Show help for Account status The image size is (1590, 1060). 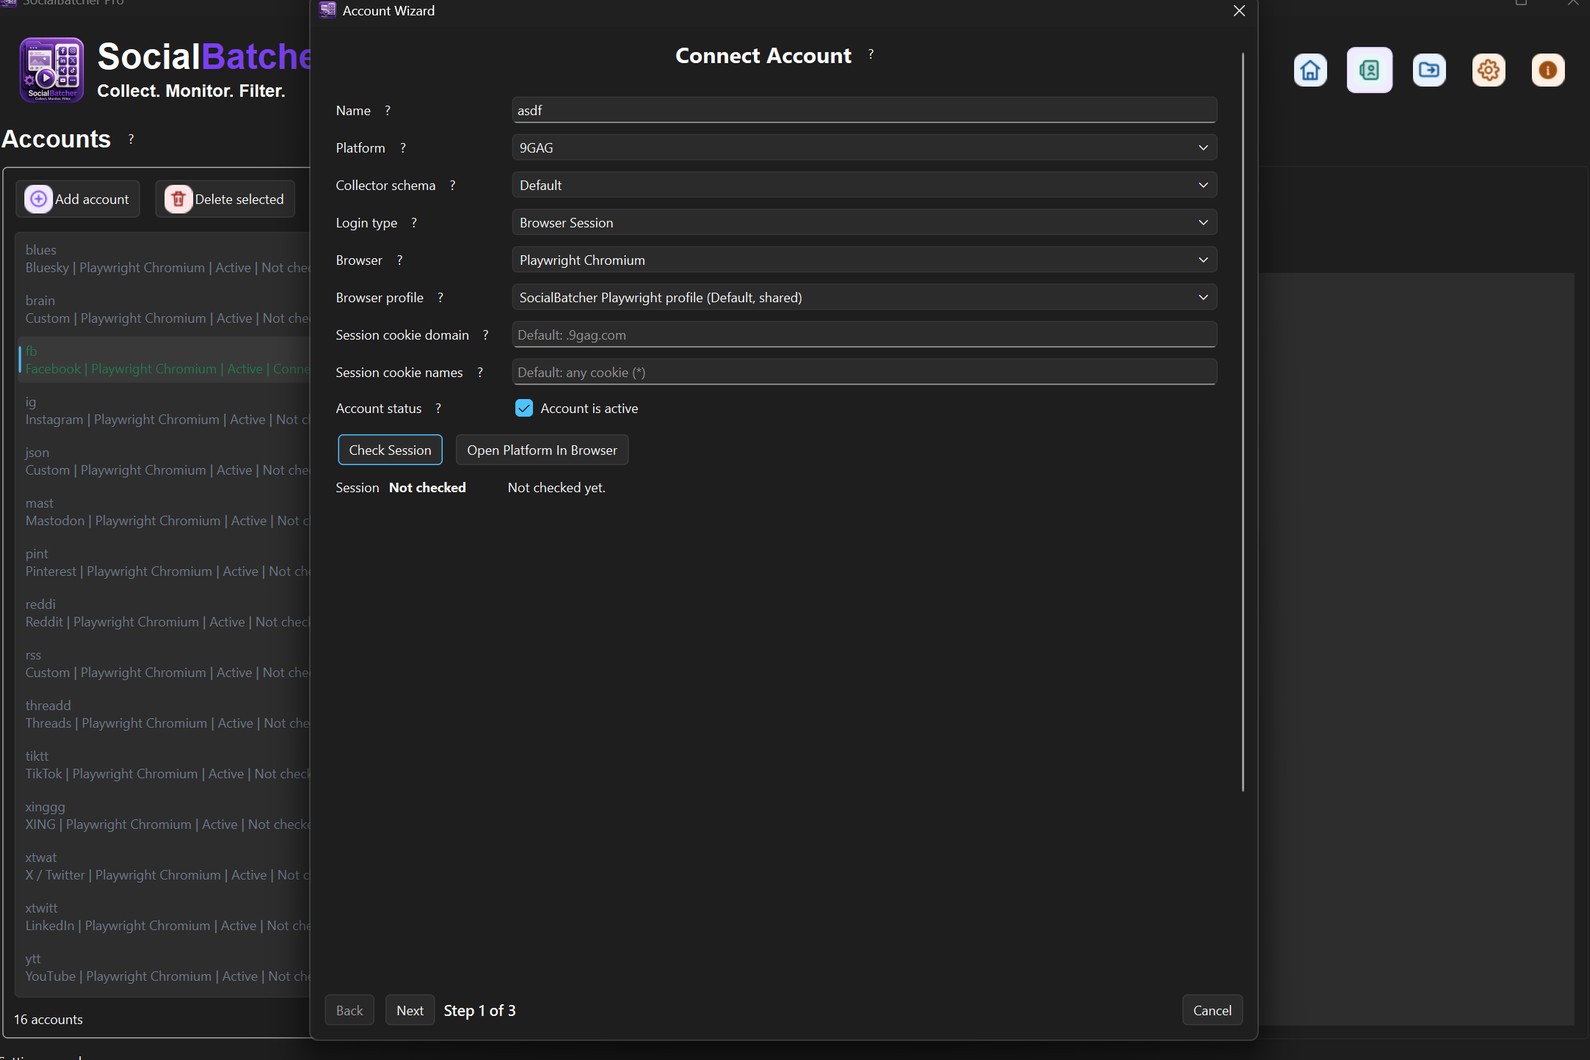pos(438,408)
